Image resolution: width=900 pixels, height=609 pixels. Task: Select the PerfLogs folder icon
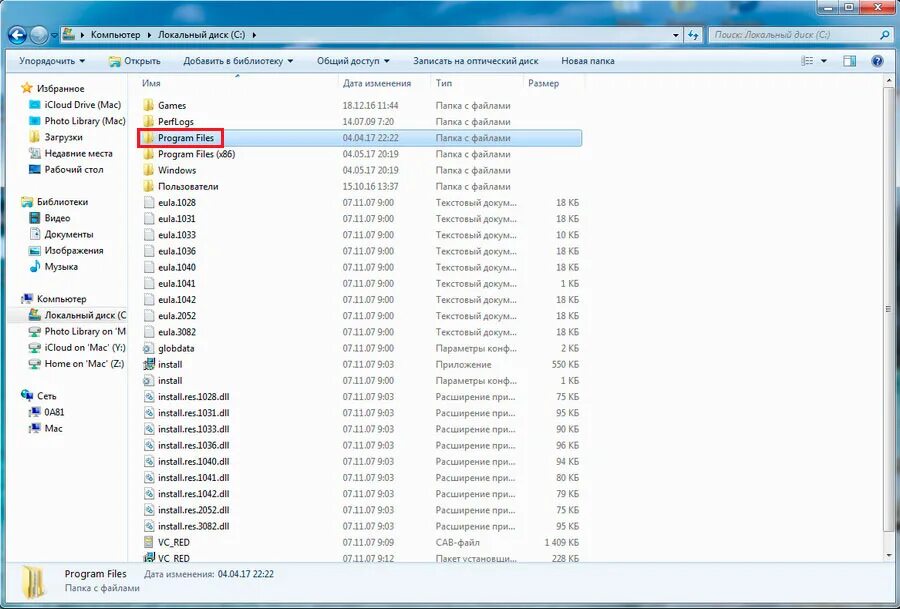(x=149, y=122)
